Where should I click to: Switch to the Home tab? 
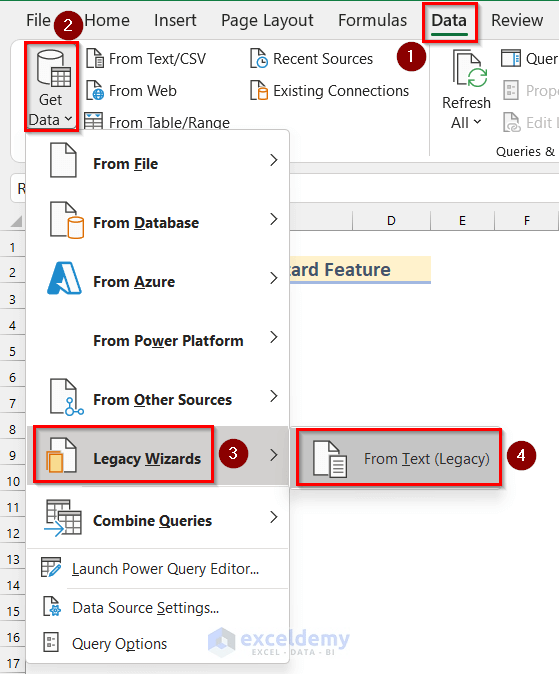coord(107,20)
